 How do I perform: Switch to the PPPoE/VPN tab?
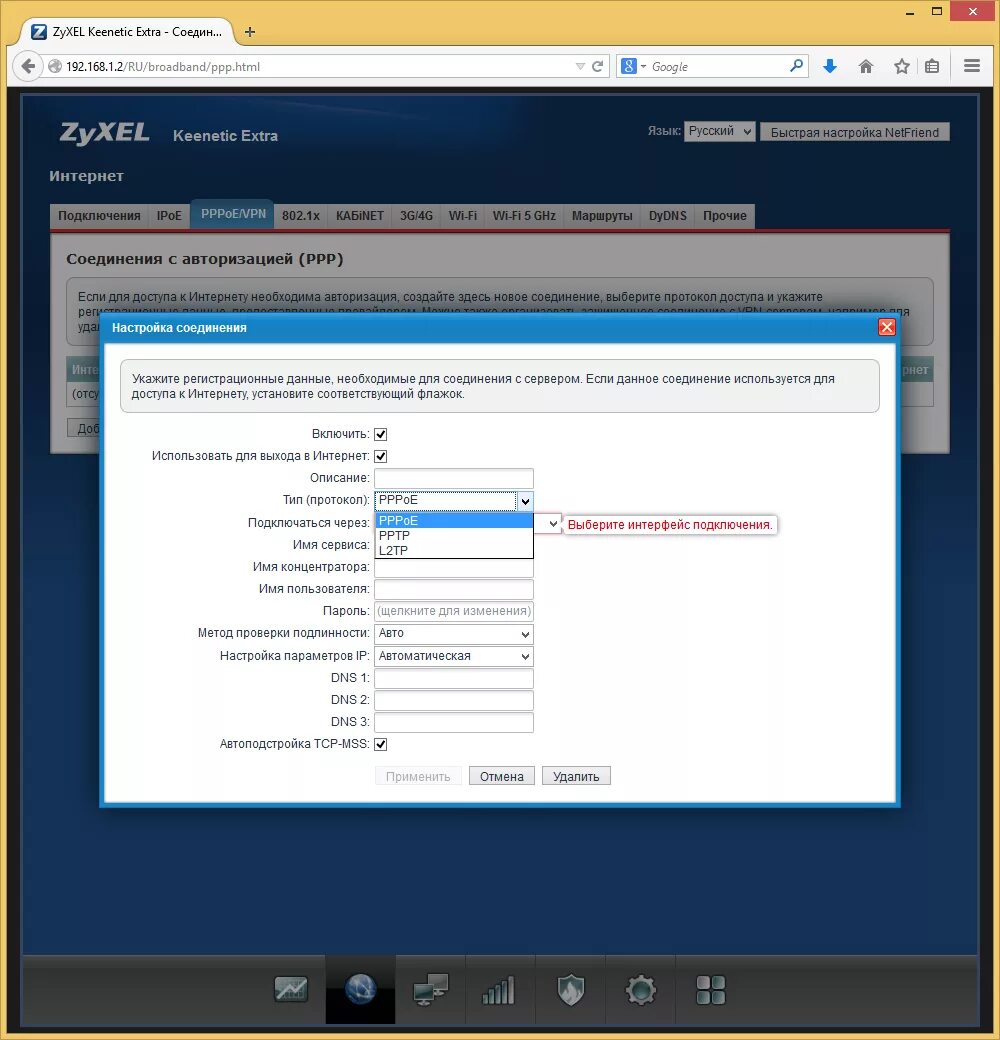pyautogui.click(x=233, y=214)
